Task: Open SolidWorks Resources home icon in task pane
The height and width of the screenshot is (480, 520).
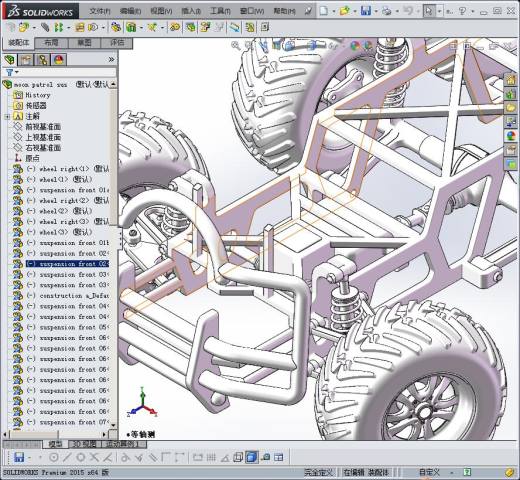Action: click(511, 80)
